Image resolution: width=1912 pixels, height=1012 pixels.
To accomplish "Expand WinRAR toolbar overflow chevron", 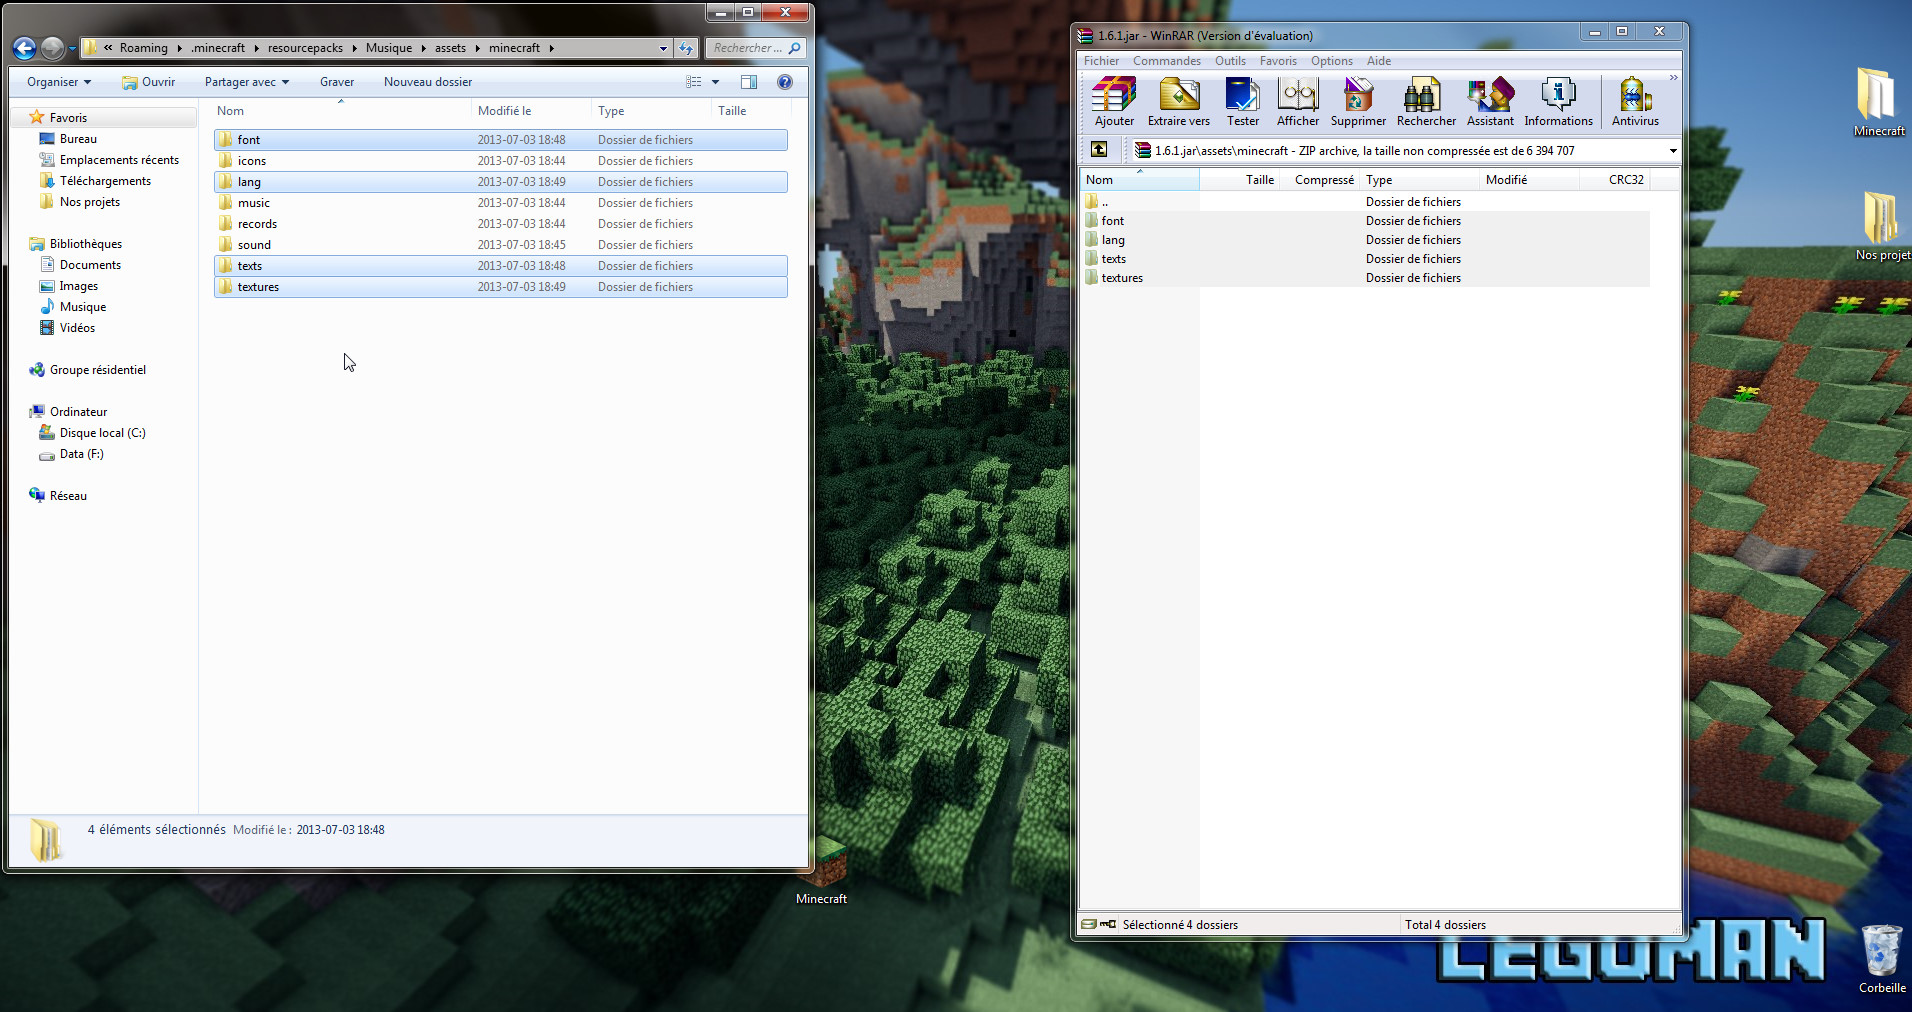I will (x=1673, y=78).
